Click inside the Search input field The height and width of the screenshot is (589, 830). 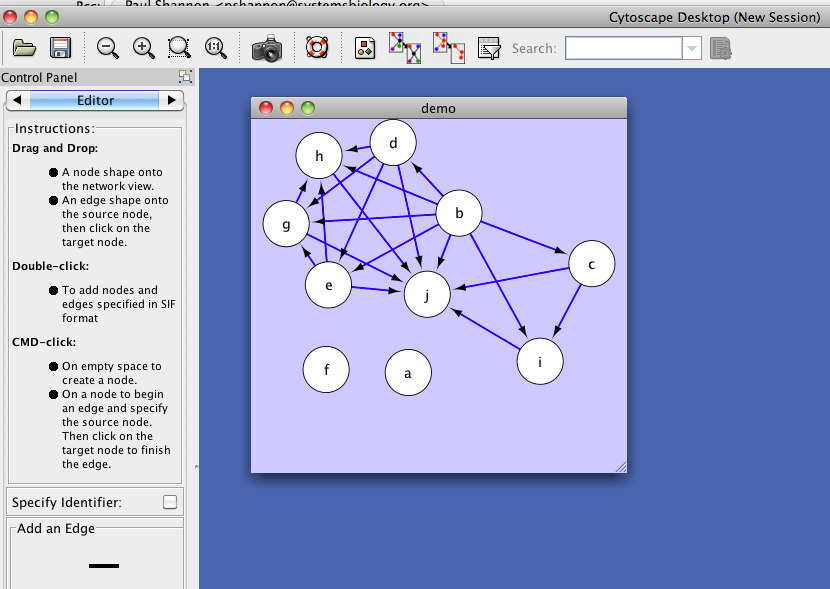click(623, 48)
